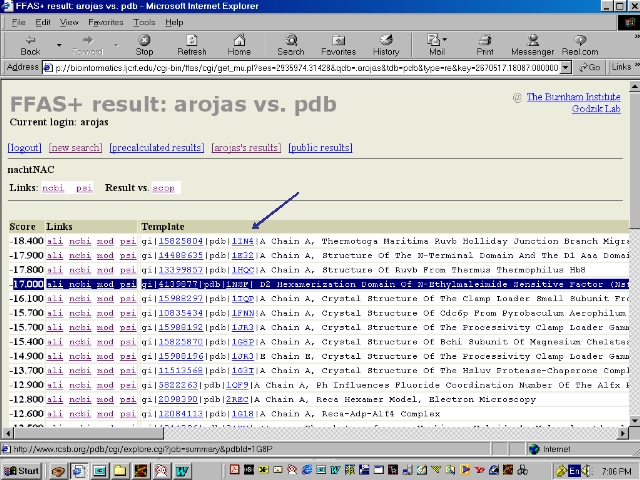640x480 pixels.
Task: Open the Mail toolbar button
Action: (436, 44)
